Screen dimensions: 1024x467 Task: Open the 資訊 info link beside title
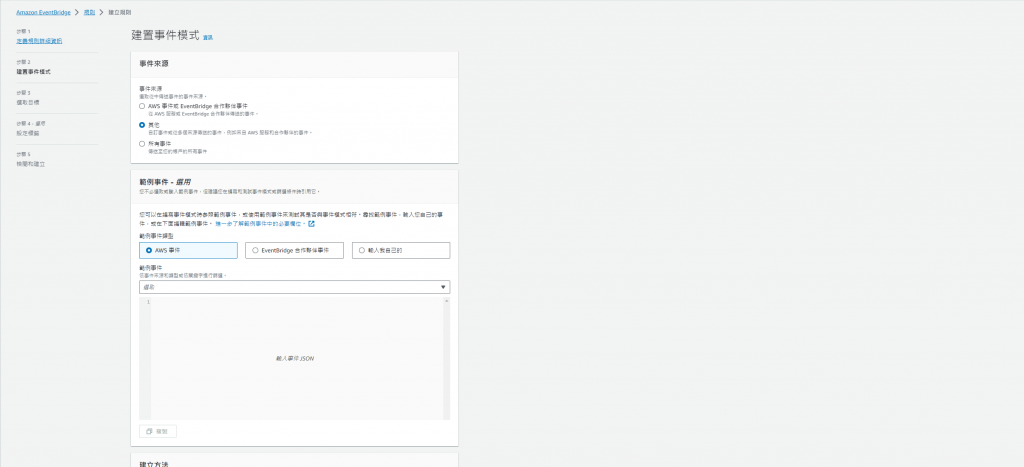pos(208,38)
